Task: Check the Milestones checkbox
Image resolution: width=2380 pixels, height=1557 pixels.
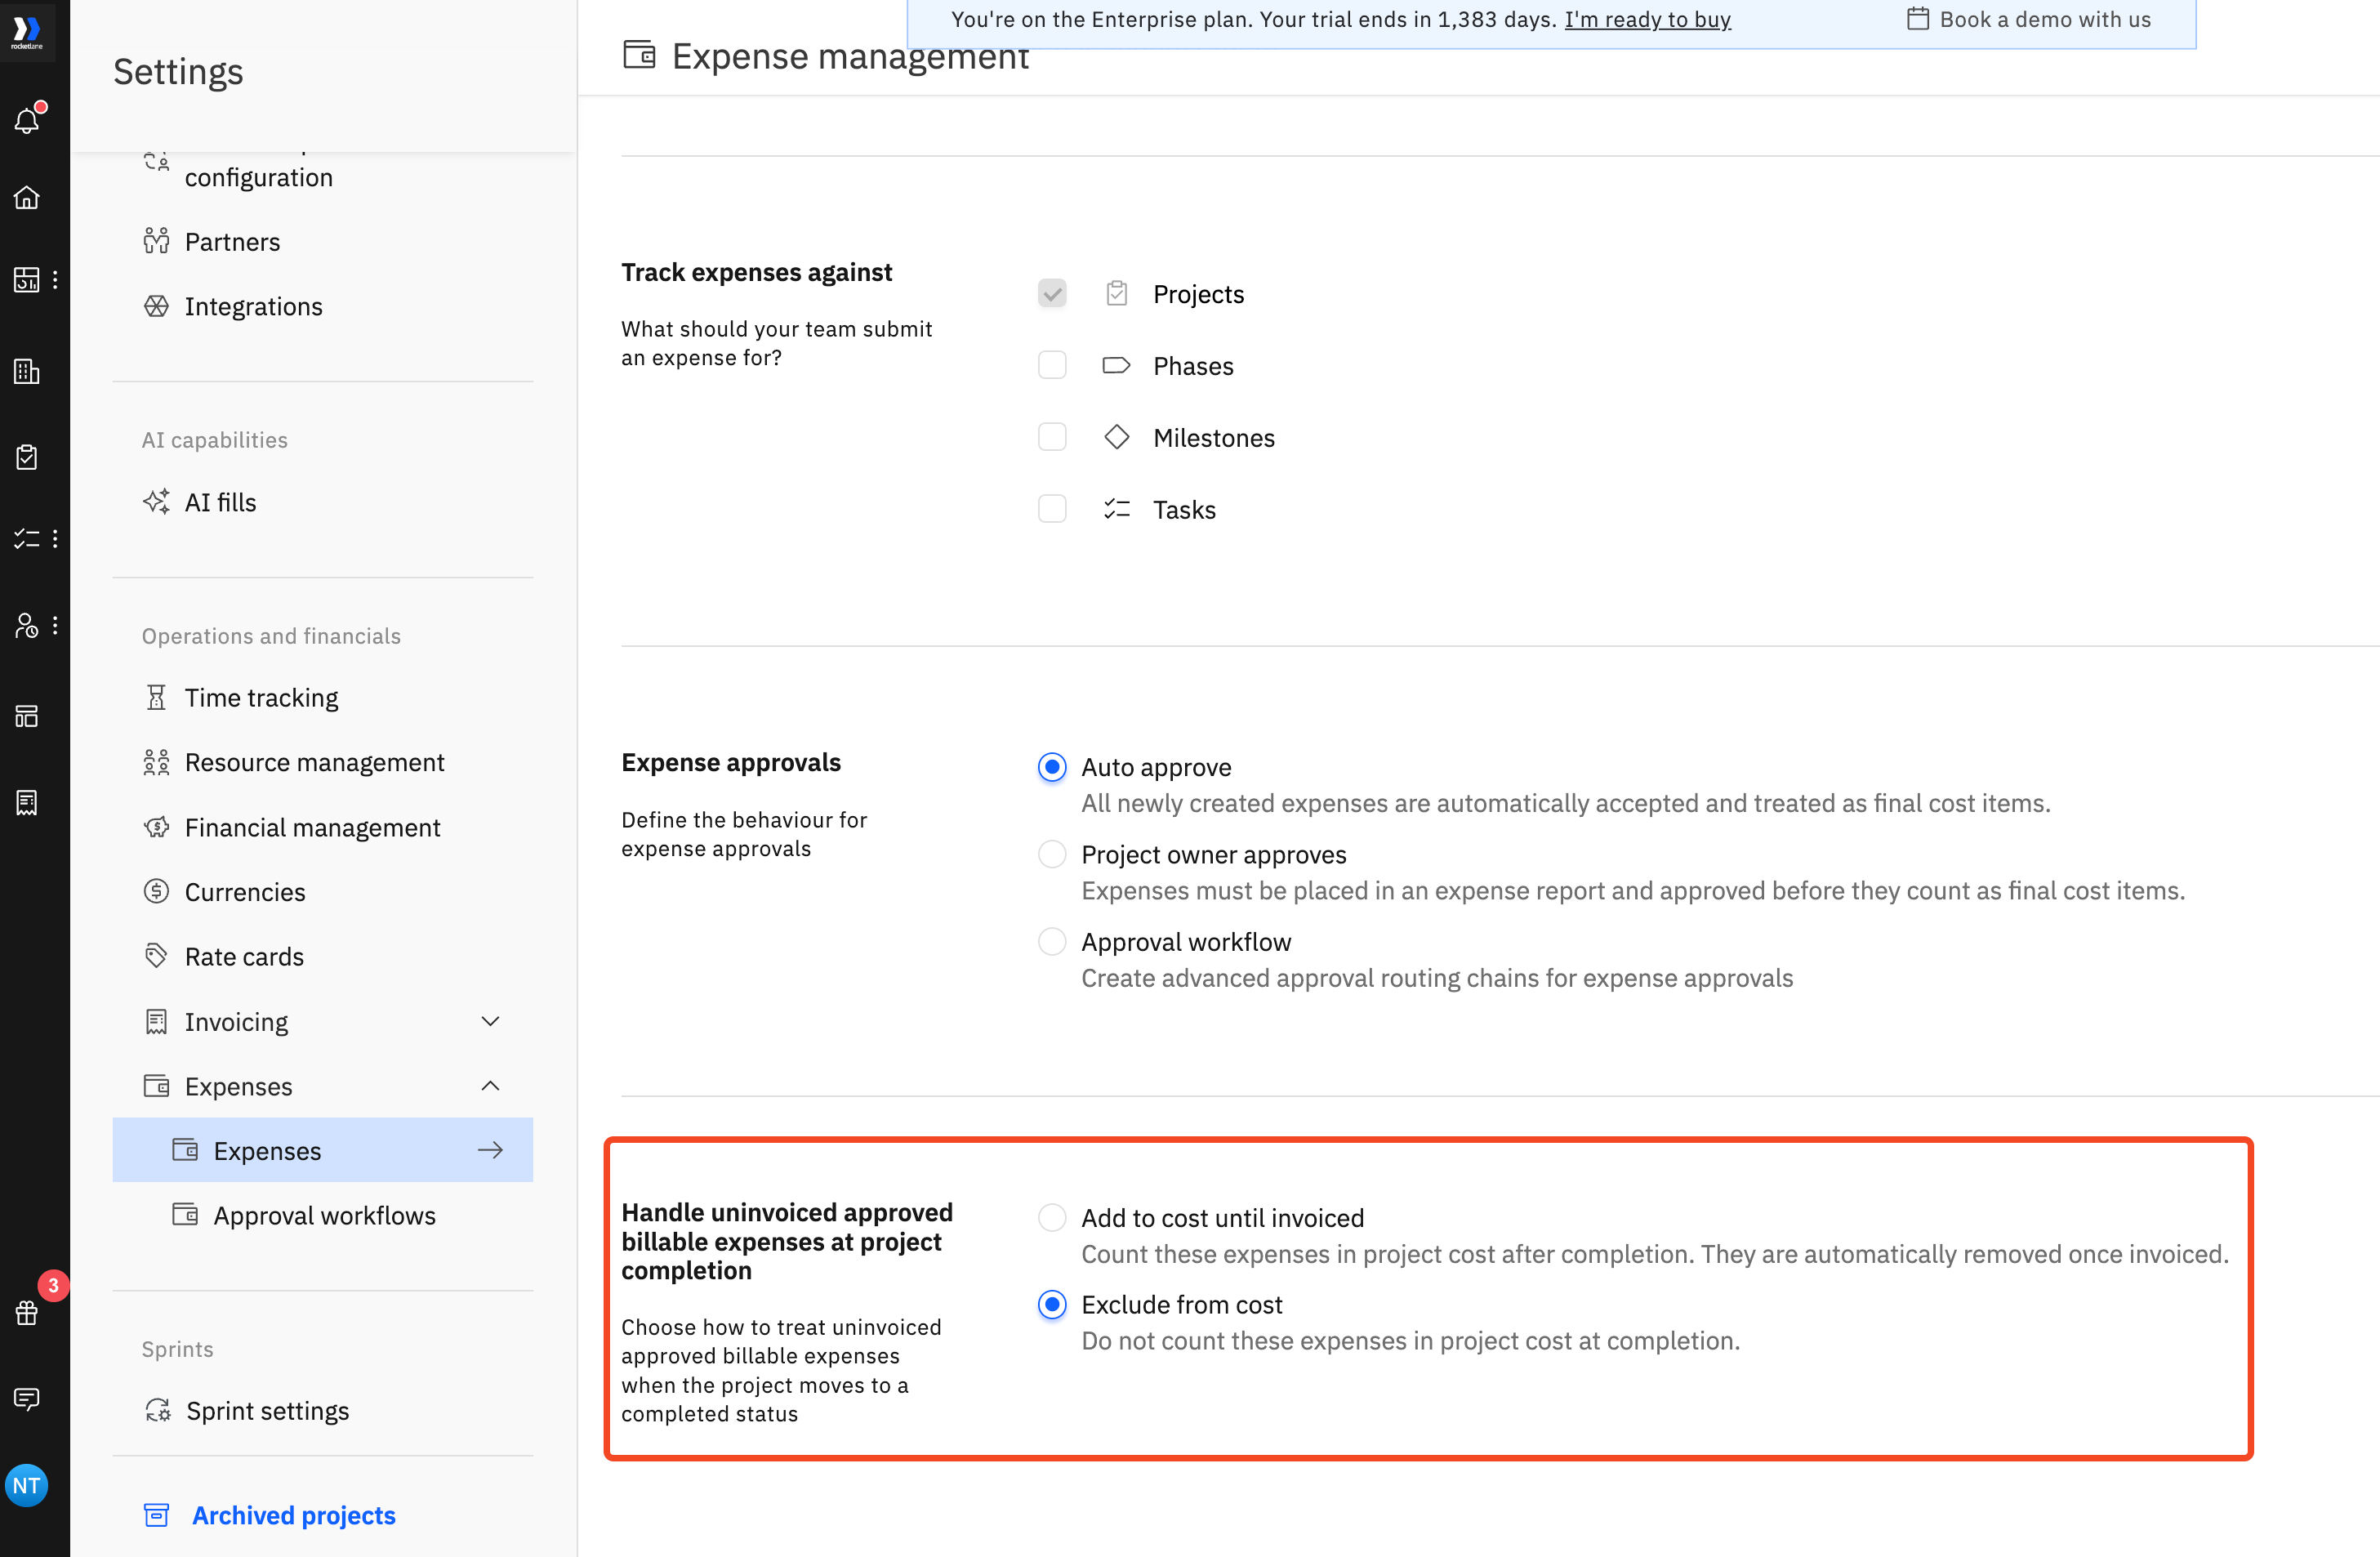Action: pyautogui.click(x=1052, y=437)
